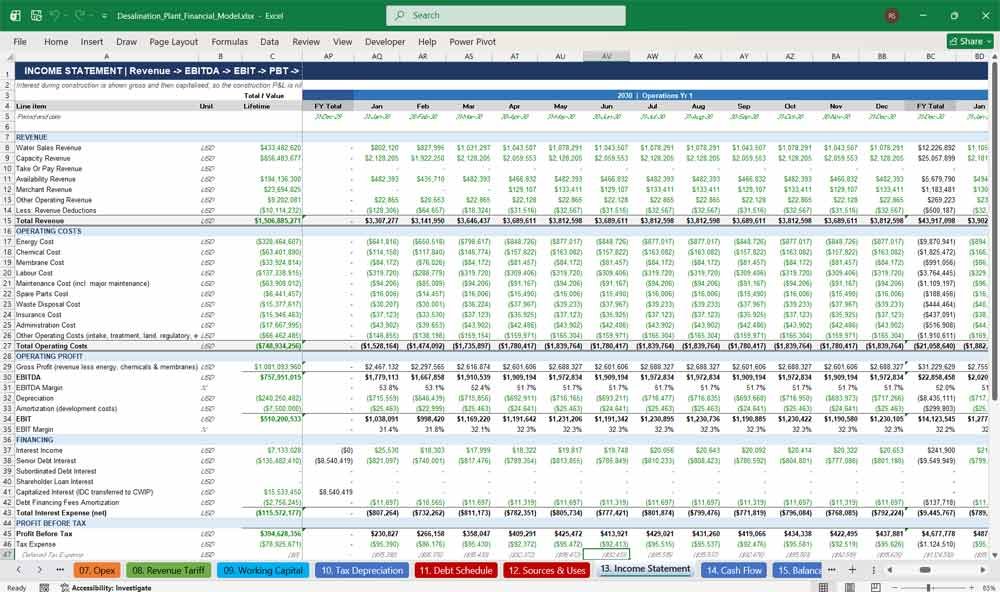Switch to the 11. Debt Schedule sheet tab
Viewport: 1000px width, 592px height.
pyautogui.click(x=455, y=570)
